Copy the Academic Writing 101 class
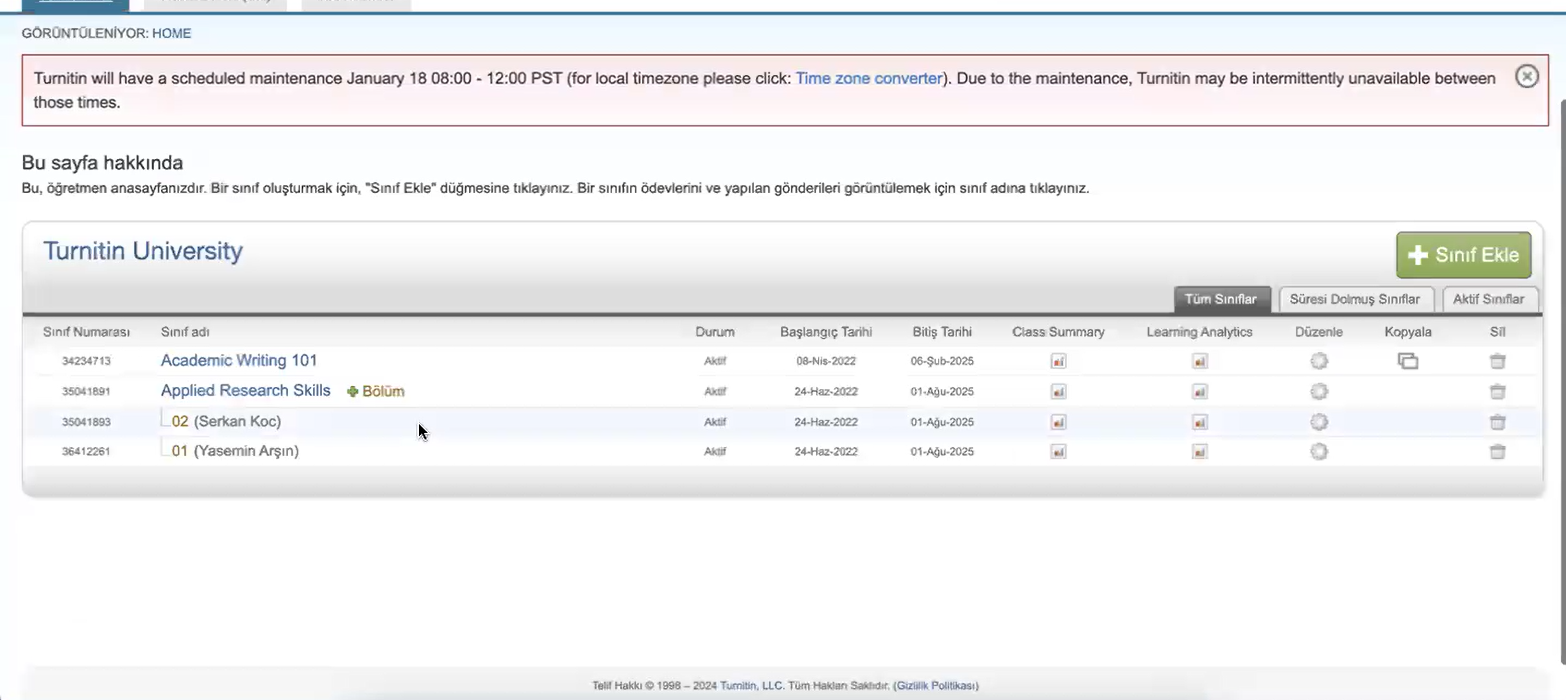Viewport: 1566px width, 700px height. 1407,361
